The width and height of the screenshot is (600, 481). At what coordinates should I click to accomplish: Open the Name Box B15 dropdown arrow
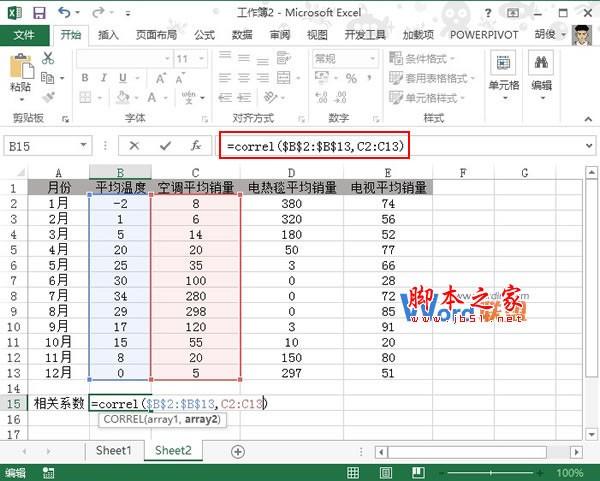[x=83, y=145]
